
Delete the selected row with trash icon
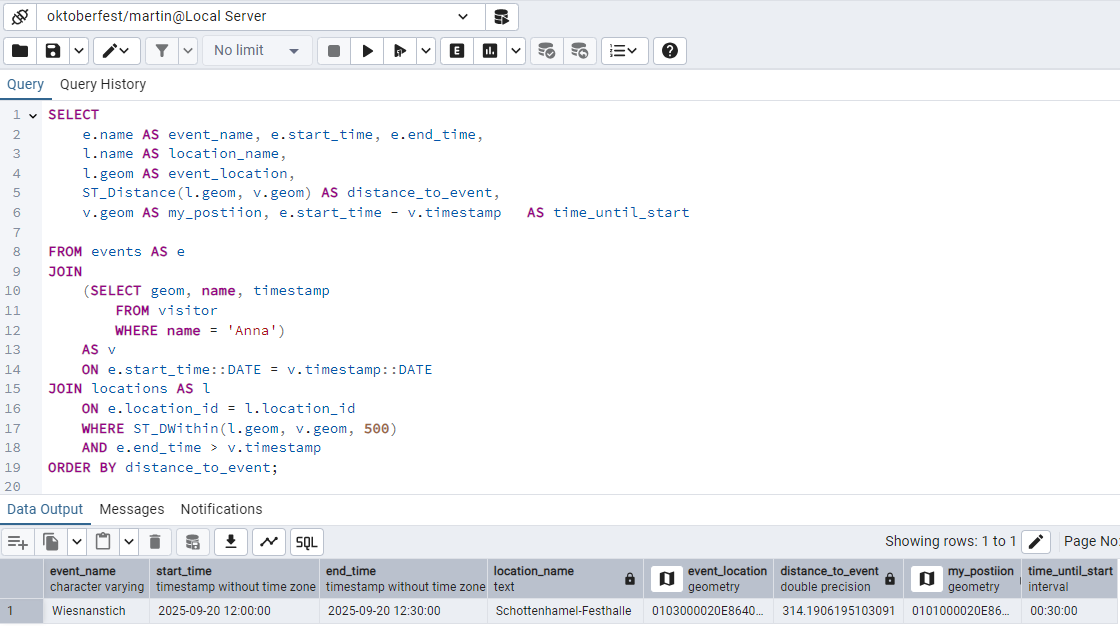click(x=155, y=542)
